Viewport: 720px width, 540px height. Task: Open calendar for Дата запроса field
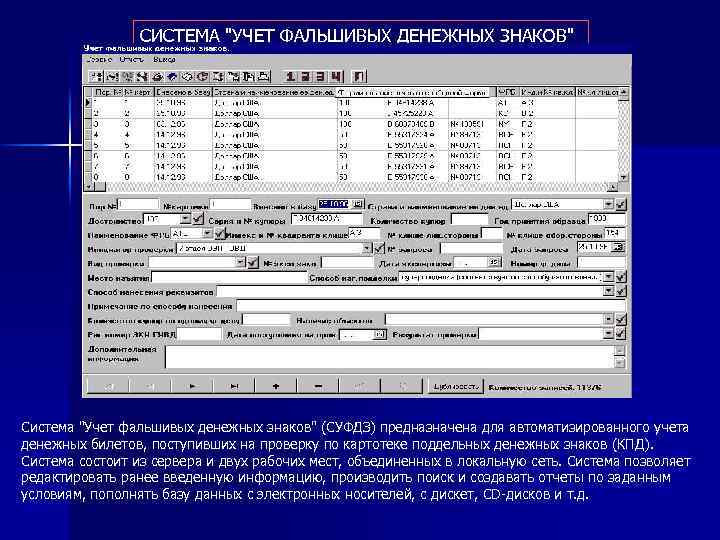[x=618, y=248]
